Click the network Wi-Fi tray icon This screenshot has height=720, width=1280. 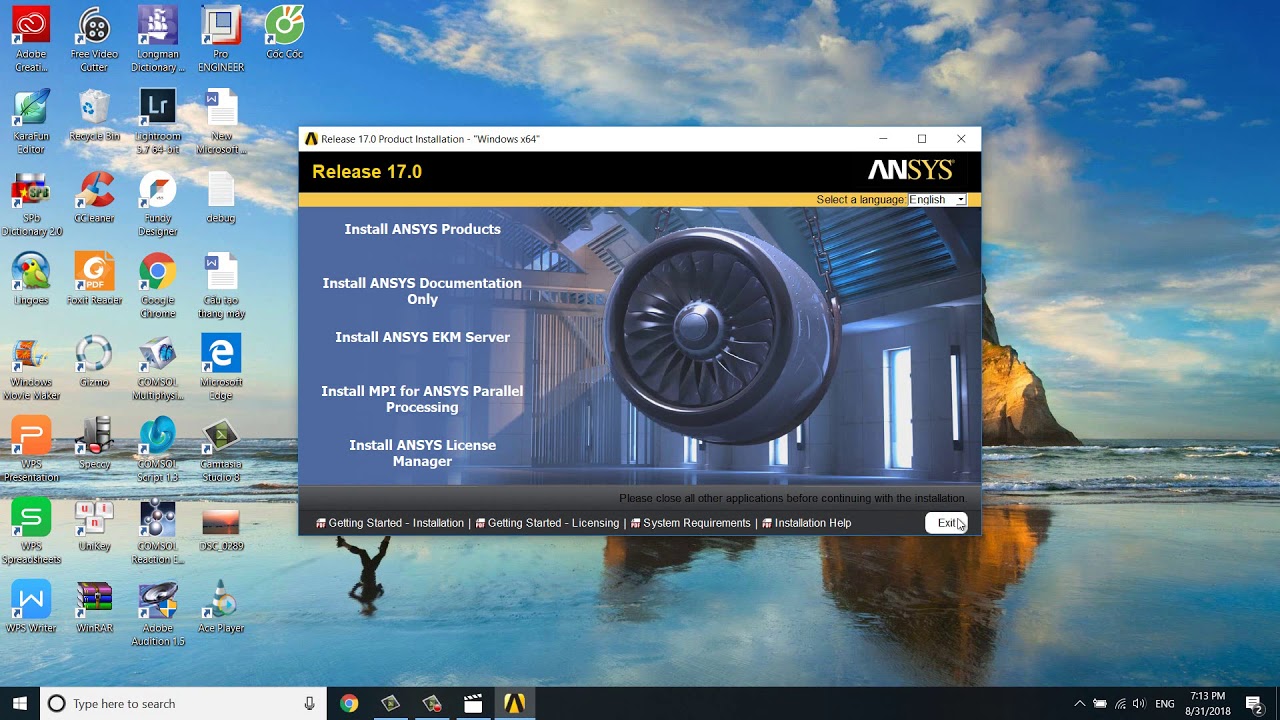click(x=1120, y=704)
